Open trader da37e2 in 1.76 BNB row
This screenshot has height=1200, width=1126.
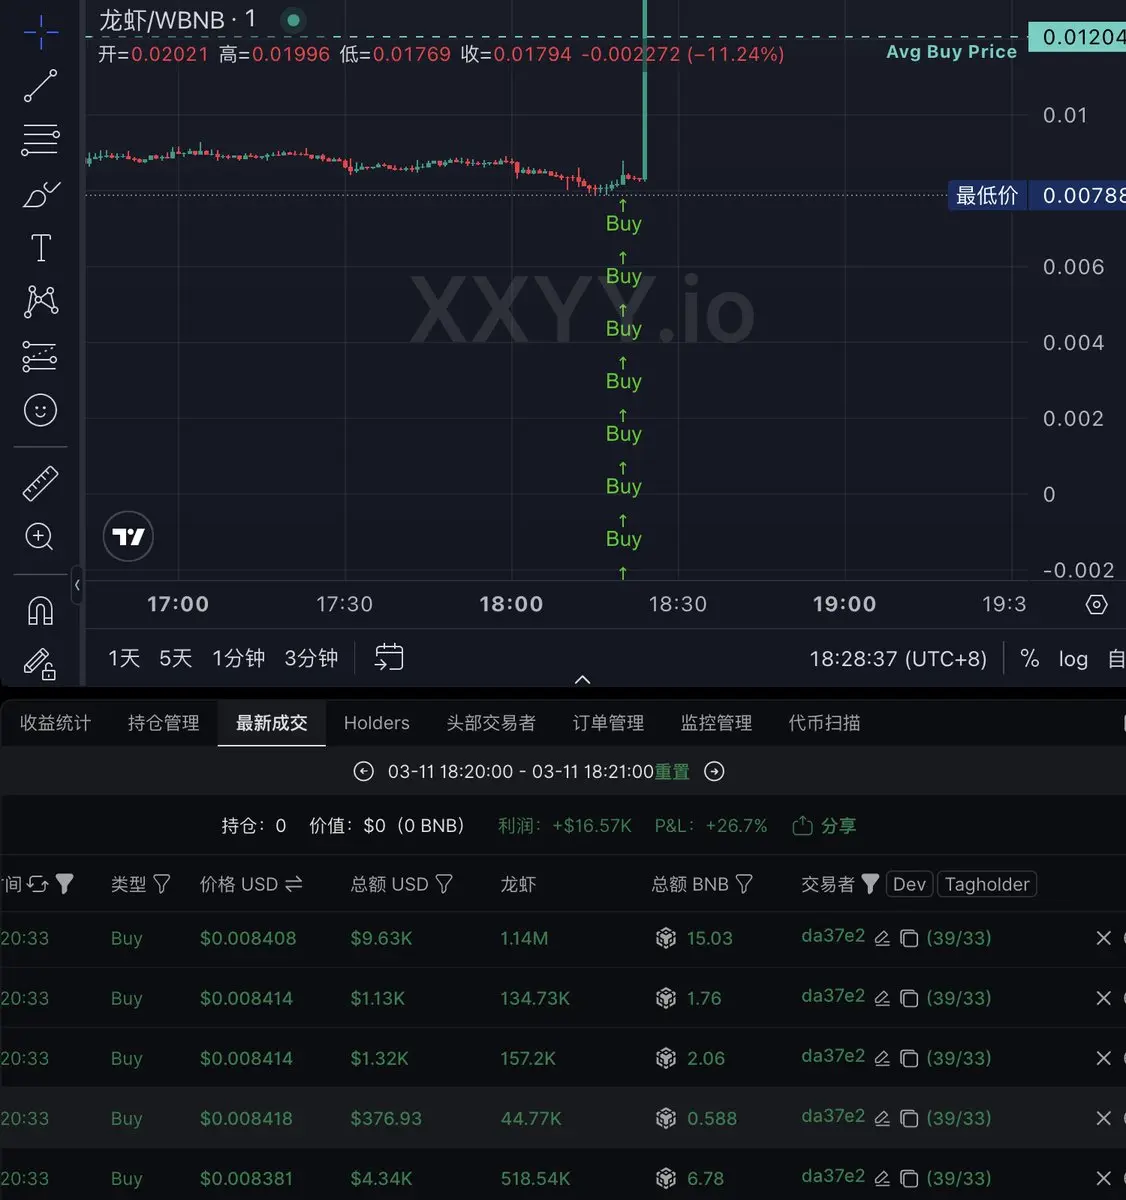(833, 996)
